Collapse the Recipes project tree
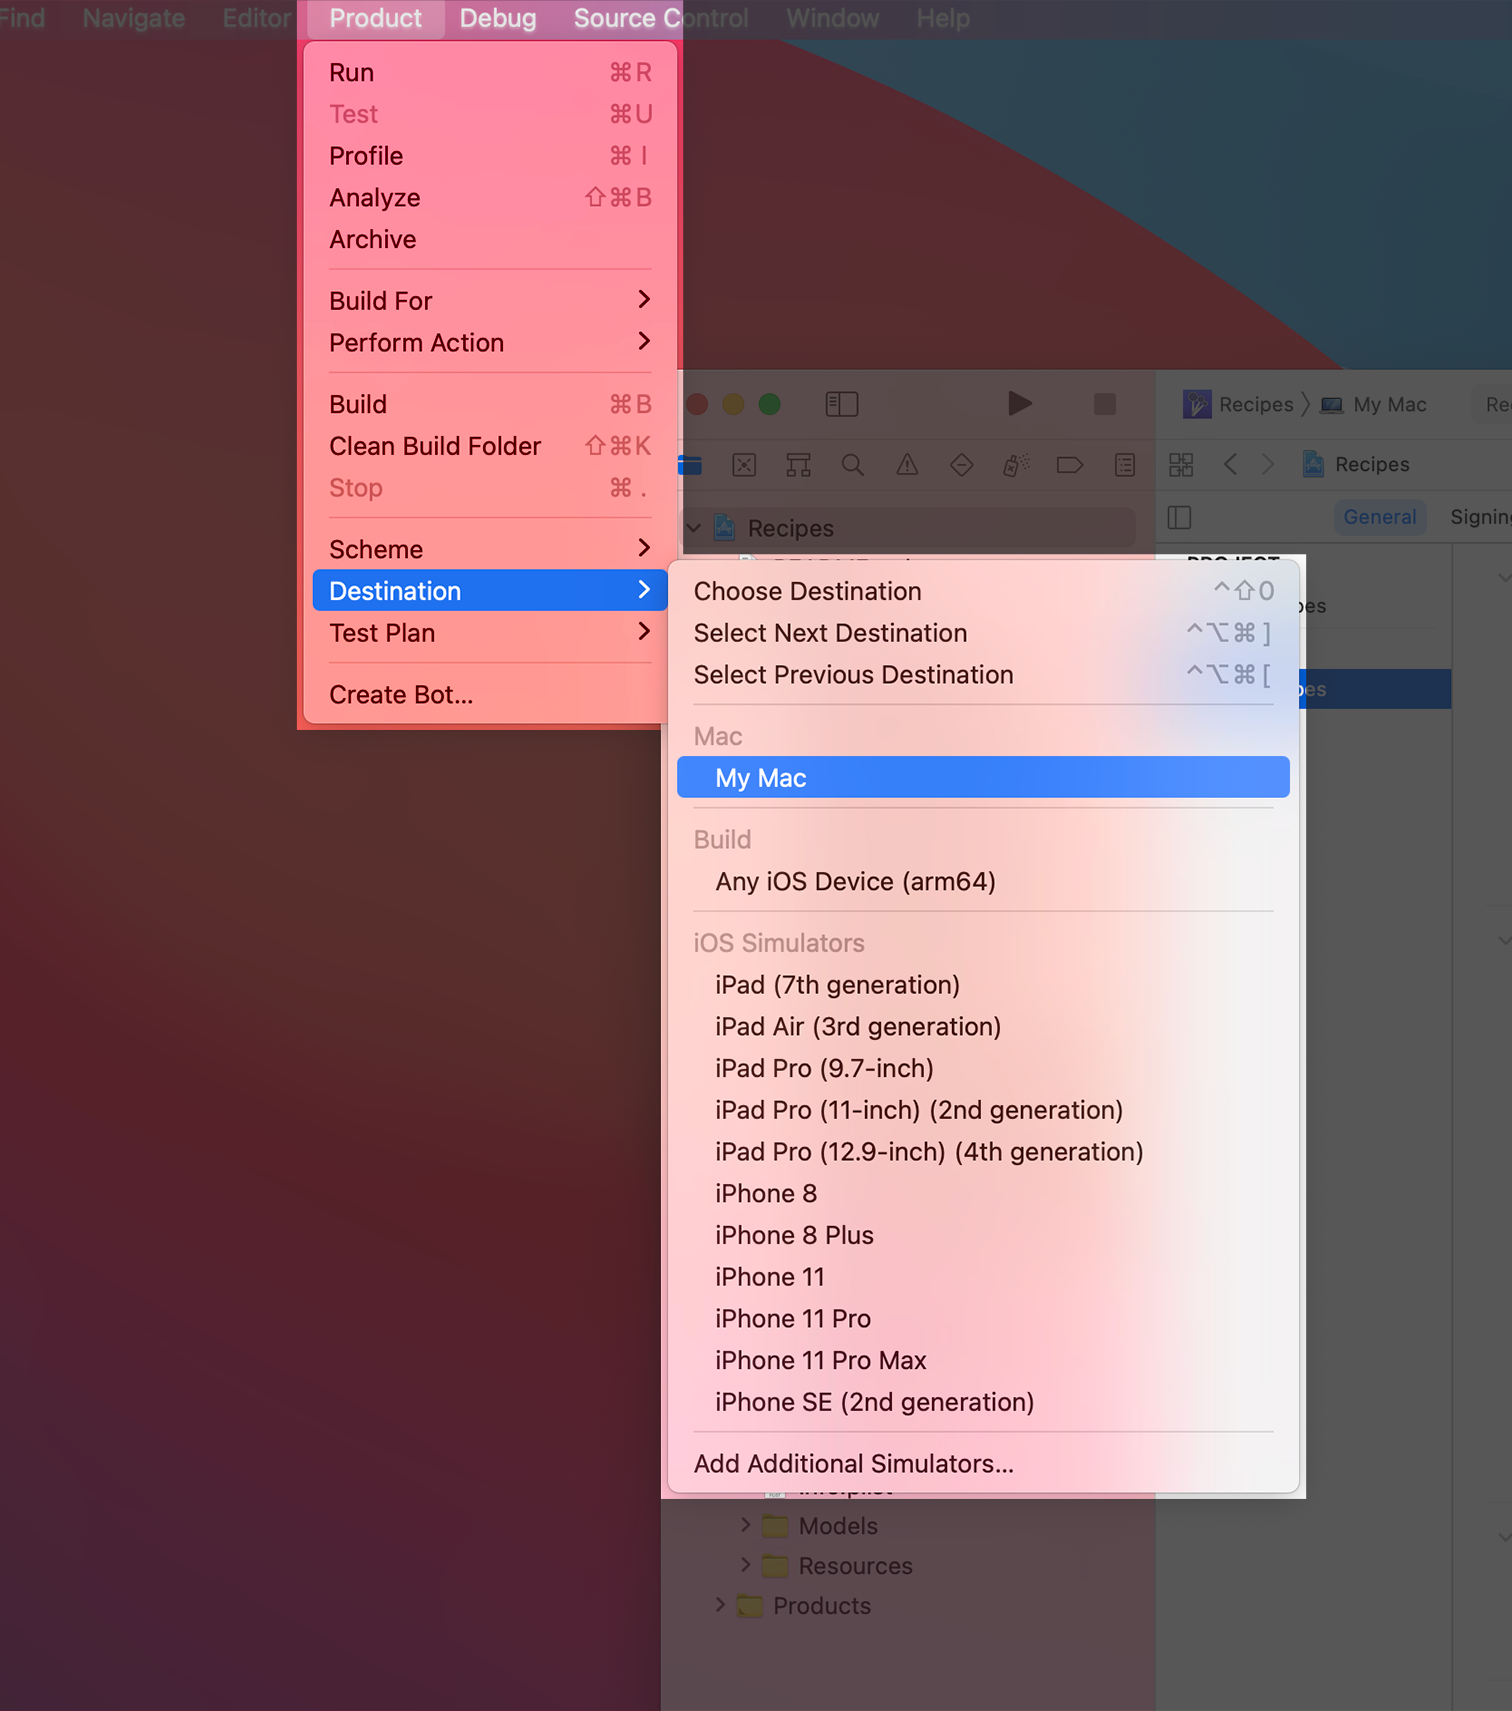Image resolution: width=1512 pixels, height=1711 pixels. (x=693, y=528)
